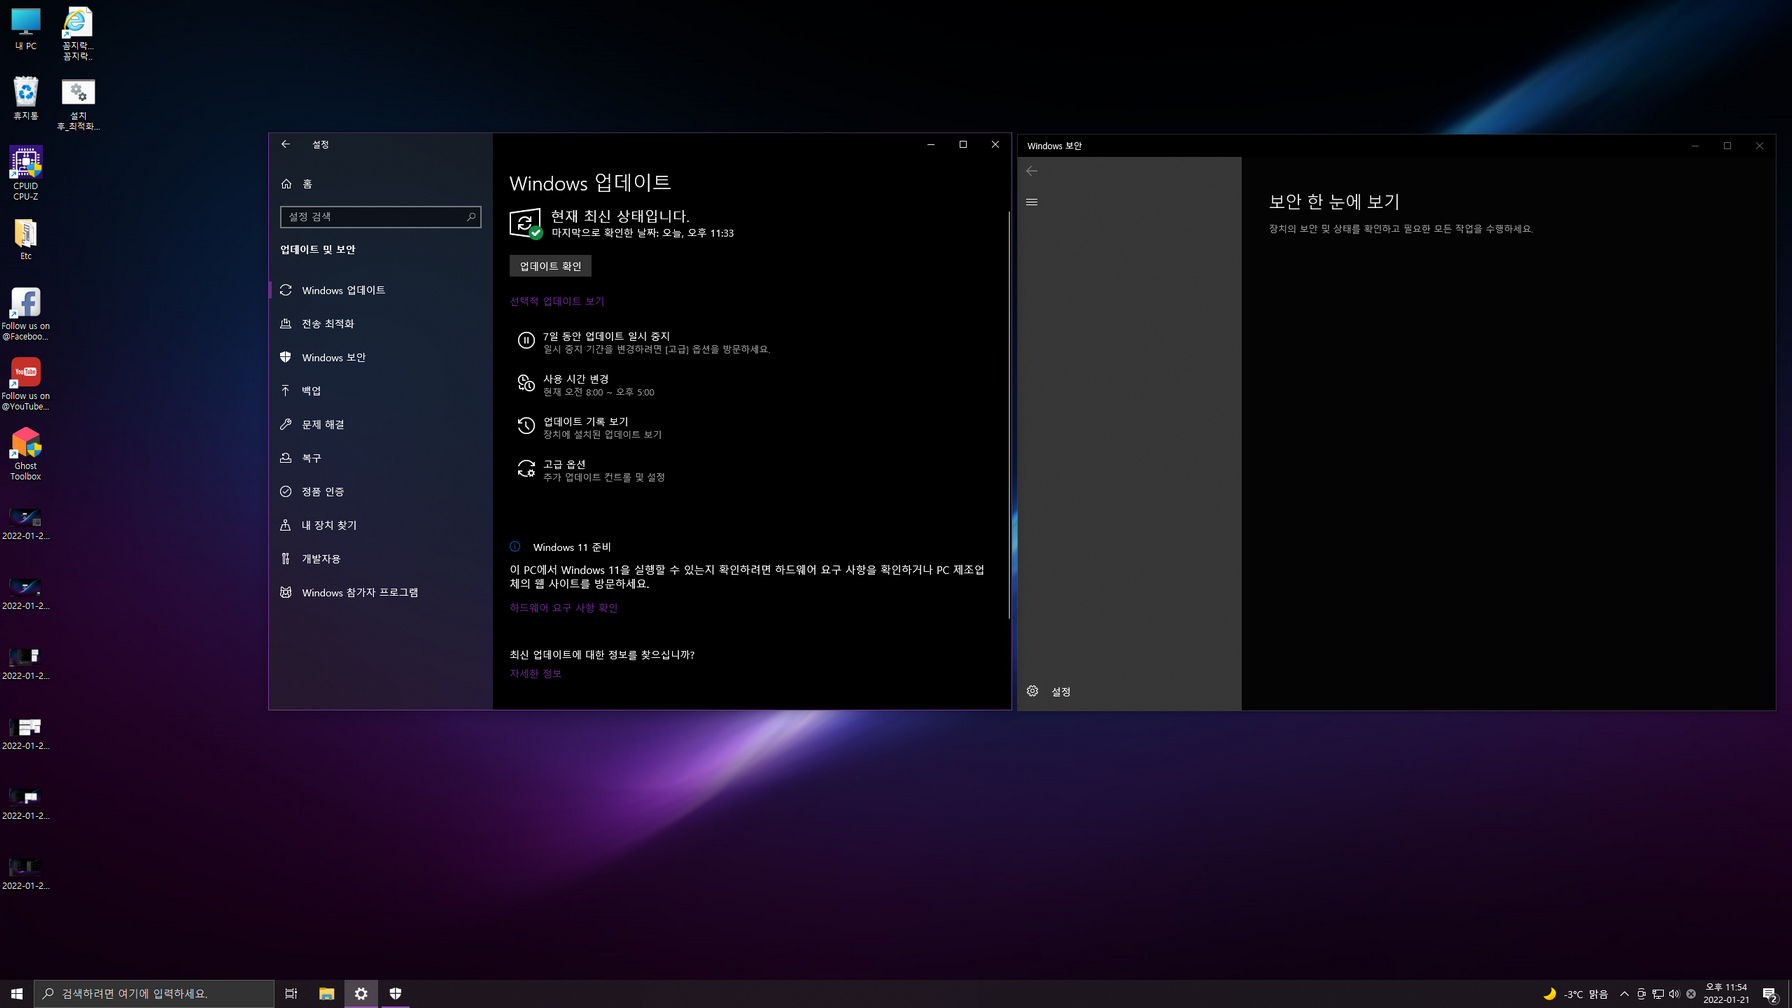This screenshot has height=1008, width=1792.
Task: Click the clock icon for active hours
Action: [x=526, y=383]
